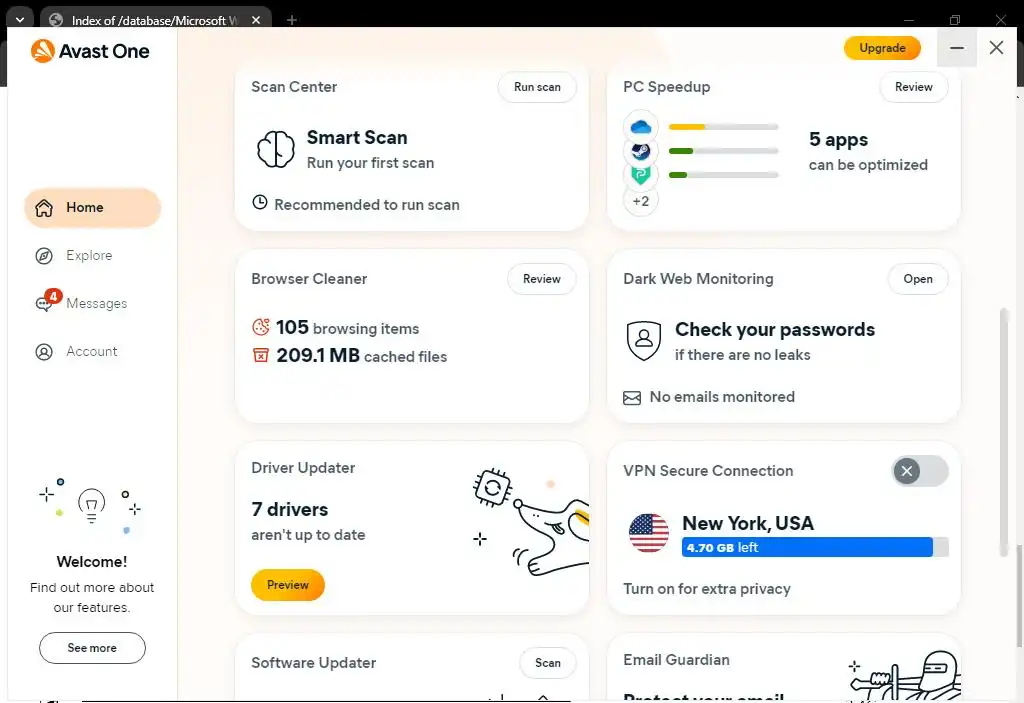Click the clock icon next to Recommended to run scan
This screenshot has width=1024, height=703.
(x=260, y=203)
